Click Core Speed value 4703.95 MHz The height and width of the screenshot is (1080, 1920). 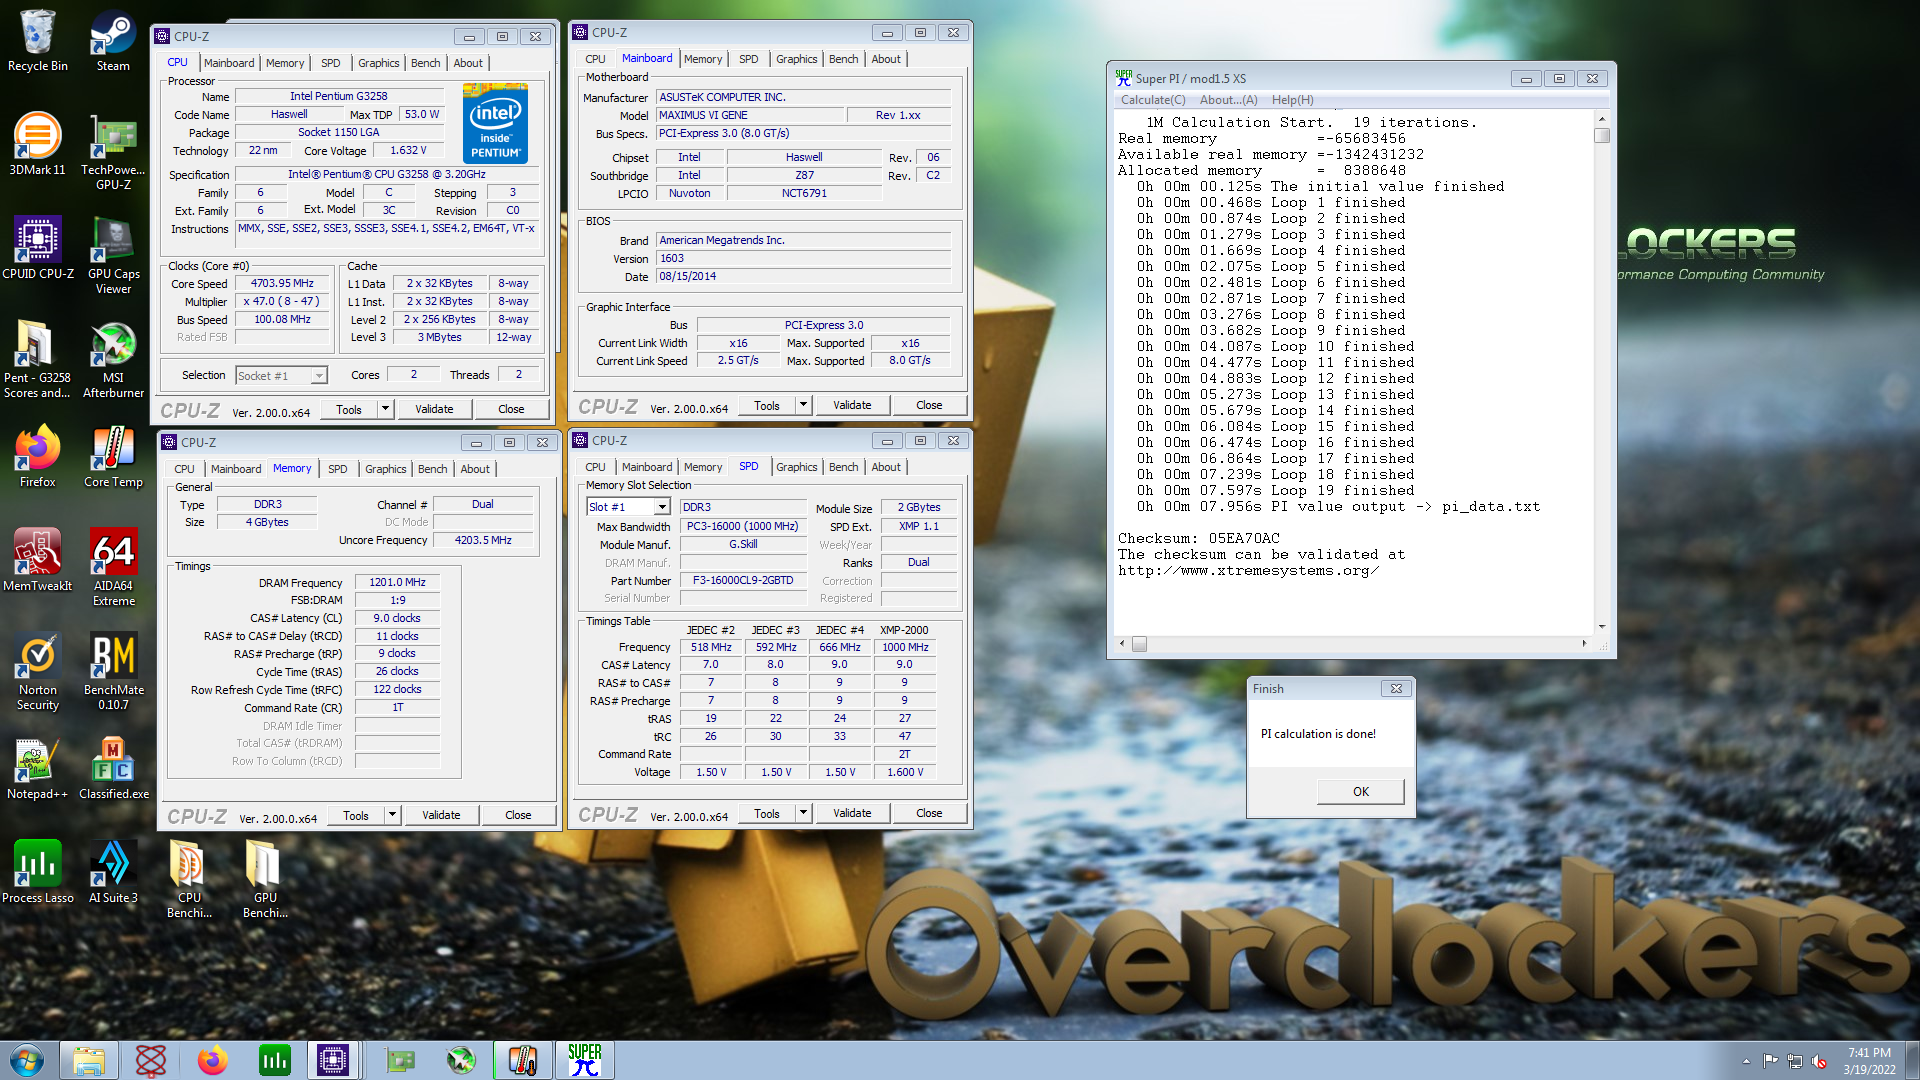pos(282,284)
